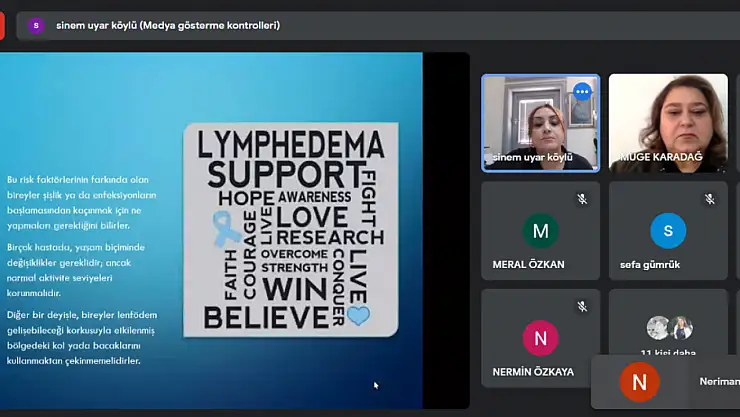Click the muted mic icon on NERMİN ÖZKAYA's tile
The image size is (740, 417).
point(582,306)
